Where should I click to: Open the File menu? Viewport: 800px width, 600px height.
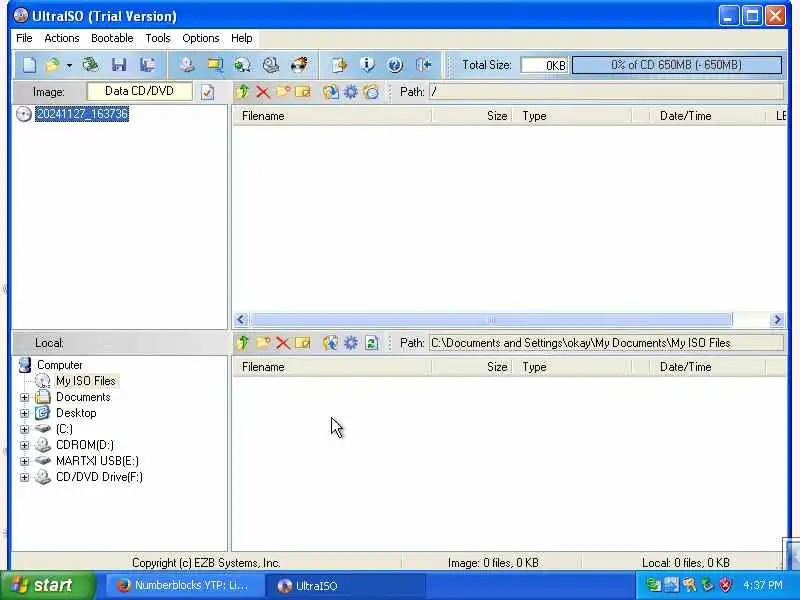(x=24, y=38)
